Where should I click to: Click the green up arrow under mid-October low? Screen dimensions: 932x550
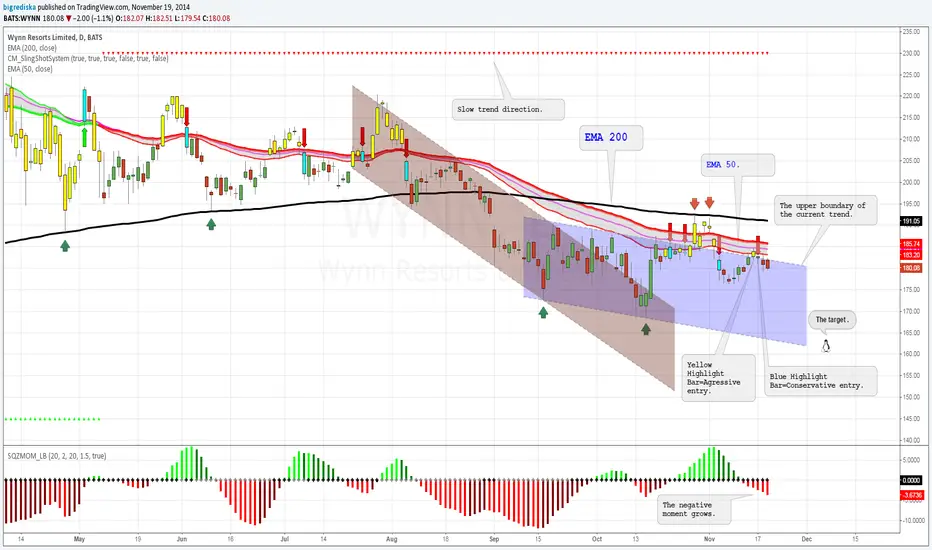646,329
